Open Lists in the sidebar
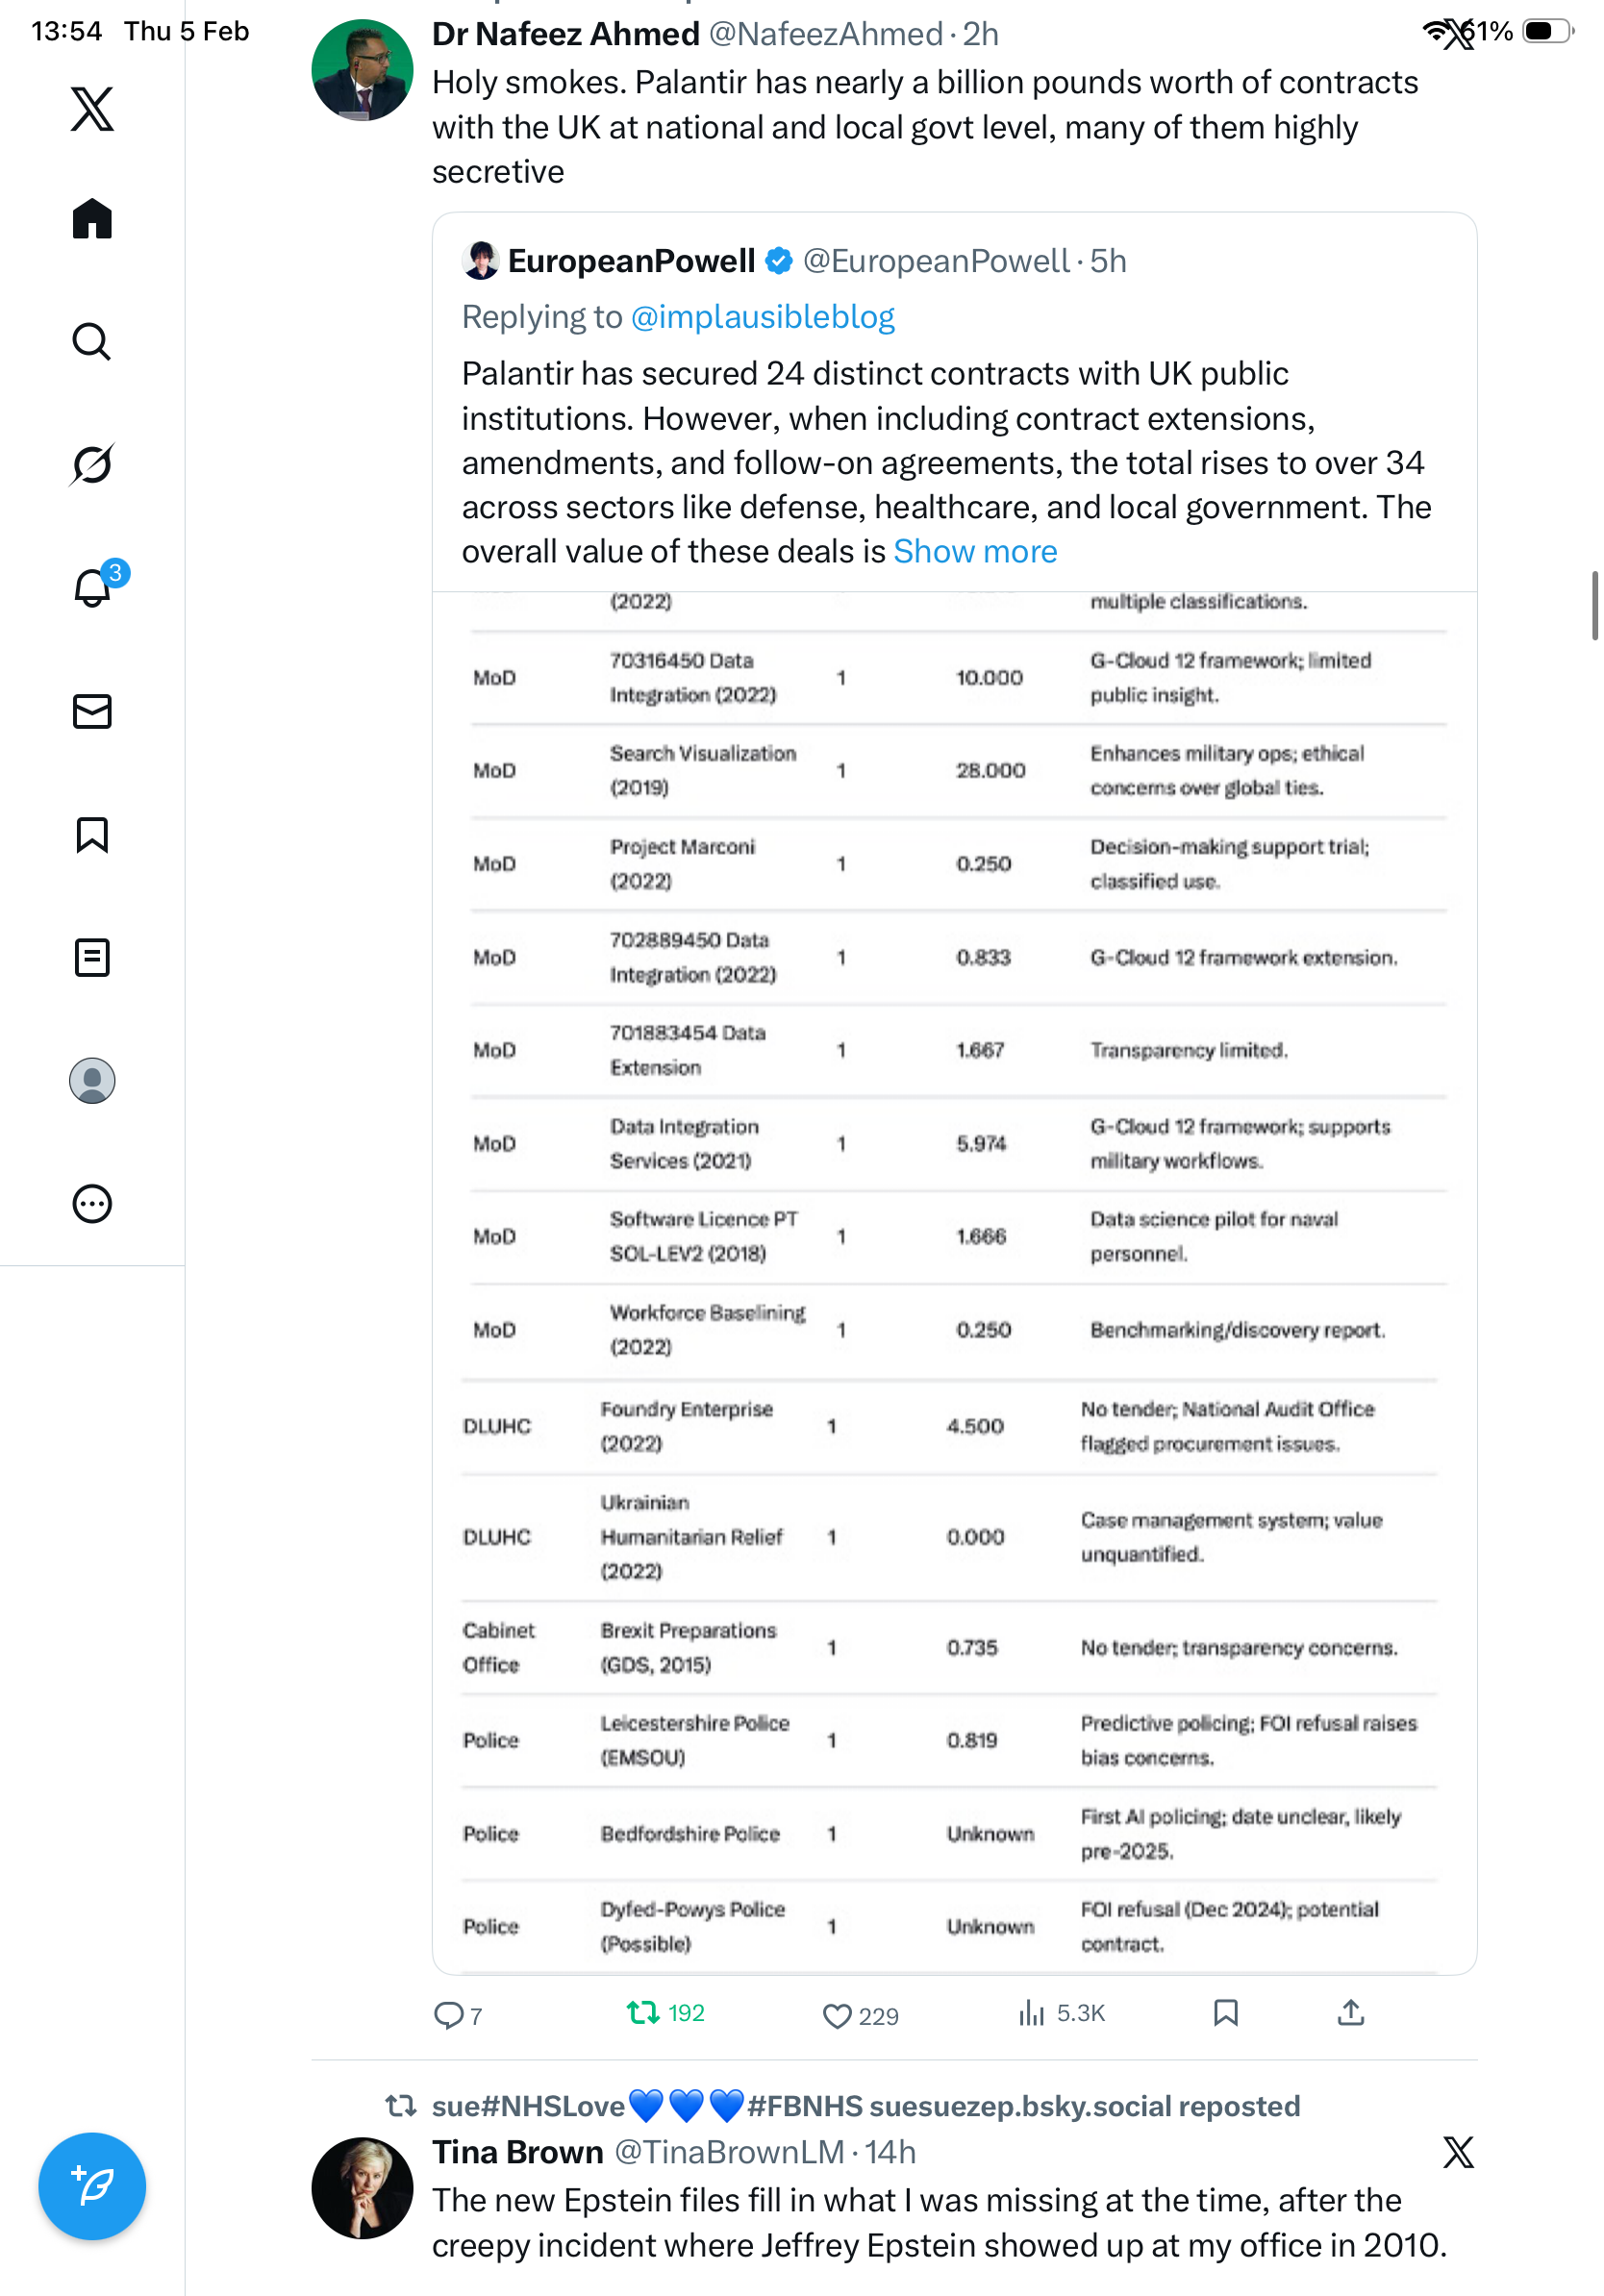Viewport: 1604px width, 2296px height. tap(92, 958)
